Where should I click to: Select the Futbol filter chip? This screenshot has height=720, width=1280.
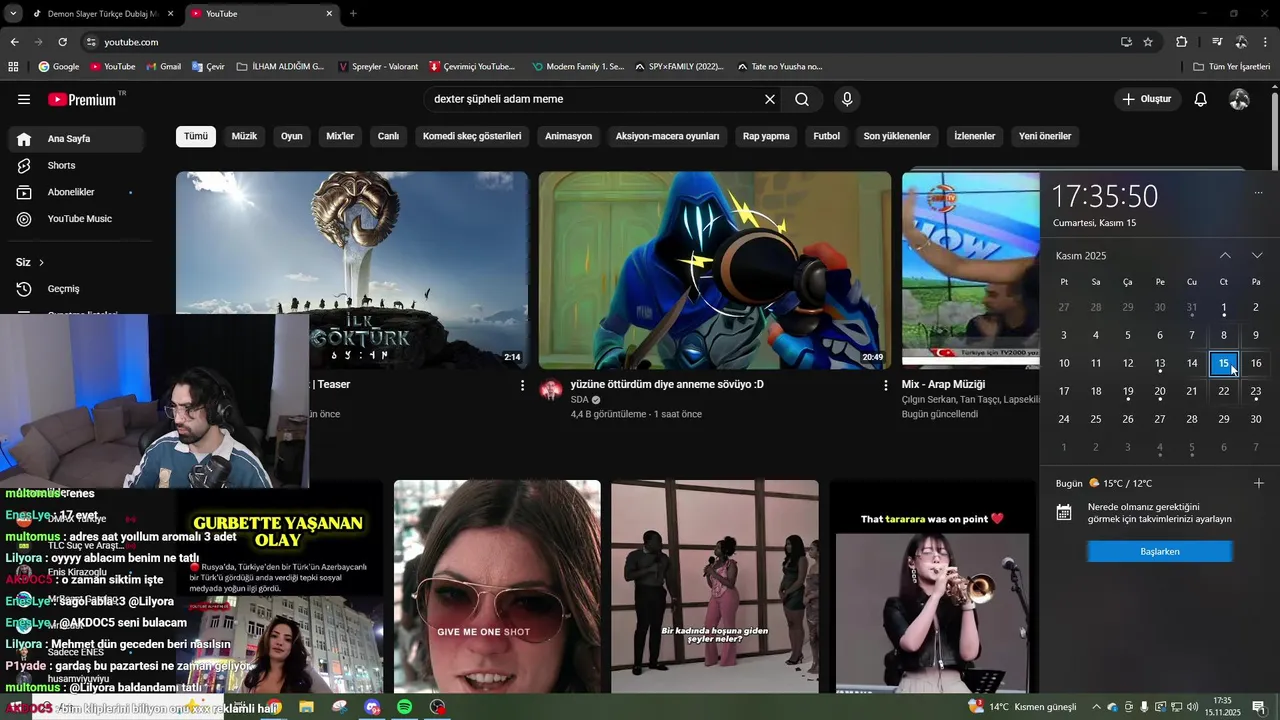(x=826, y=136)
